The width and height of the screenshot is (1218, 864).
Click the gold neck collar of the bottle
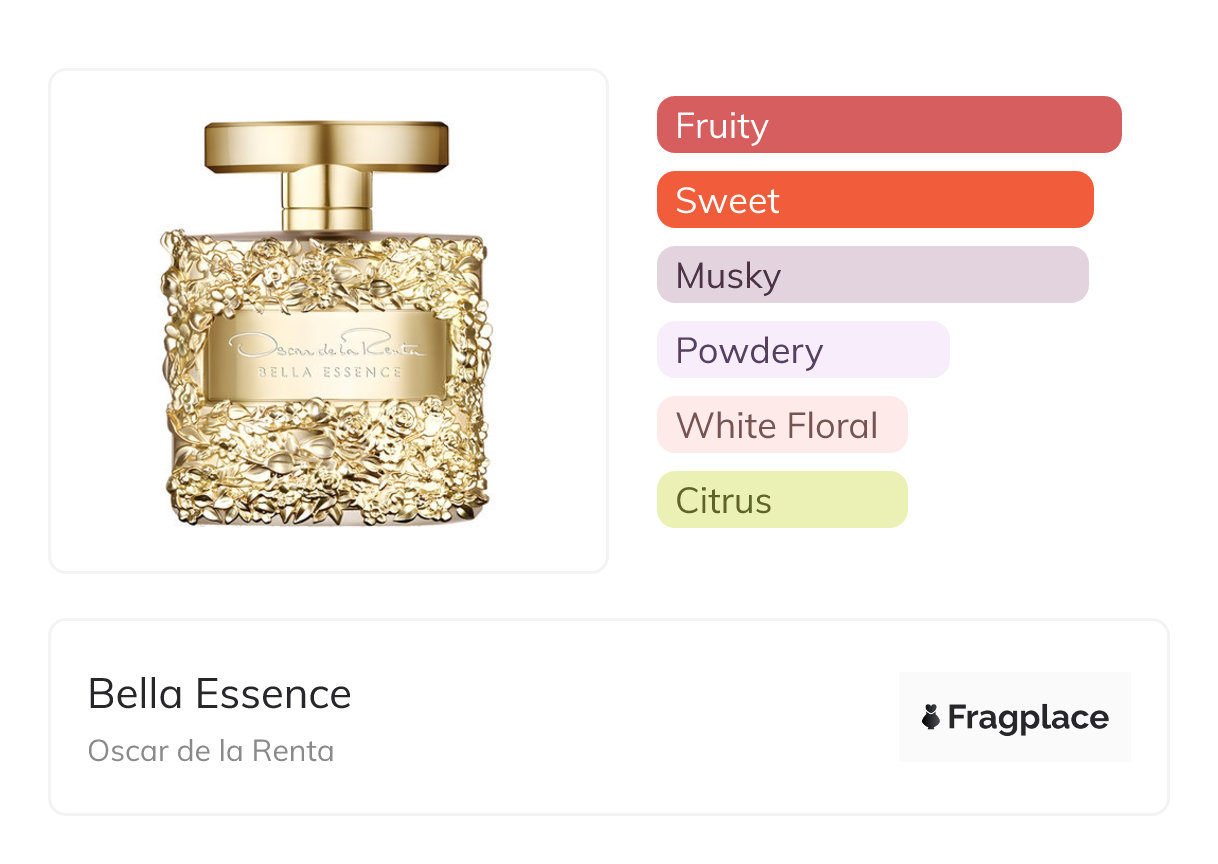(x=326, y=200)
